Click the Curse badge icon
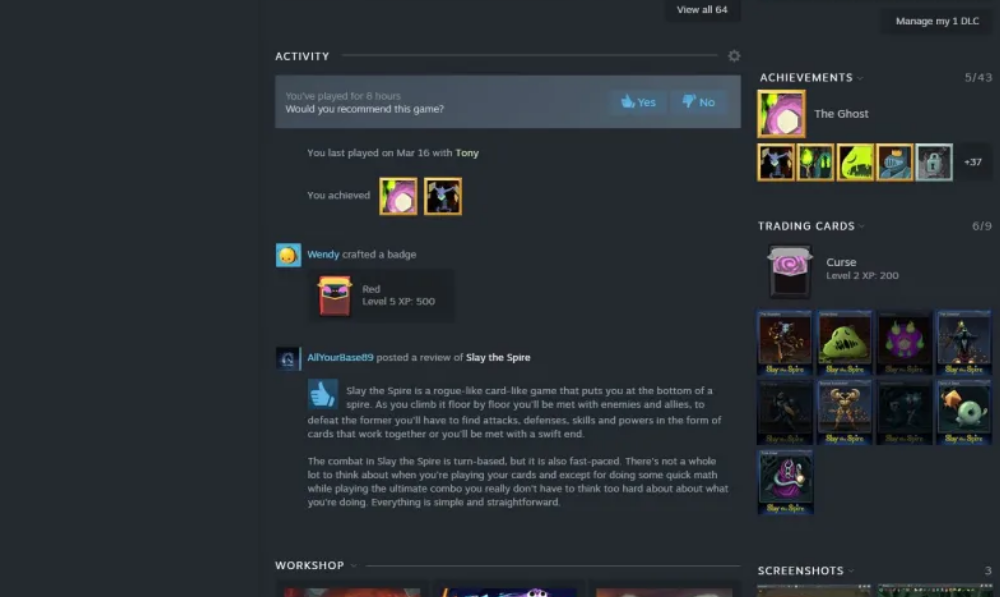 (790, 272)
